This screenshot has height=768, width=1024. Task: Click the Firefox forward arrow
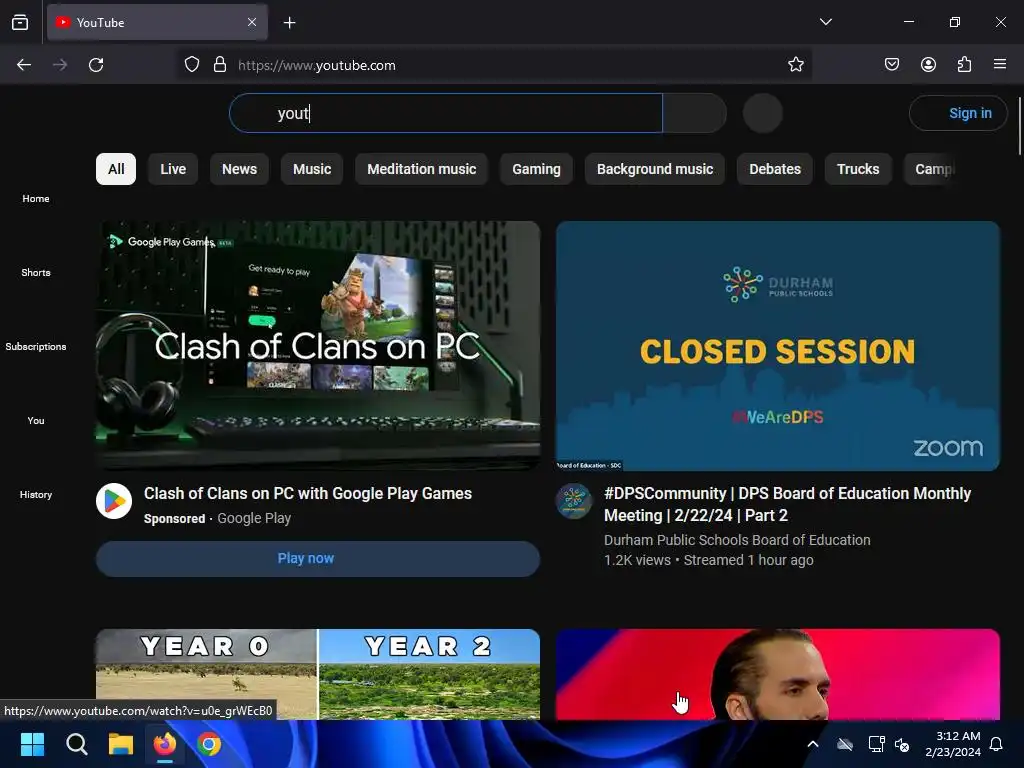60,65
